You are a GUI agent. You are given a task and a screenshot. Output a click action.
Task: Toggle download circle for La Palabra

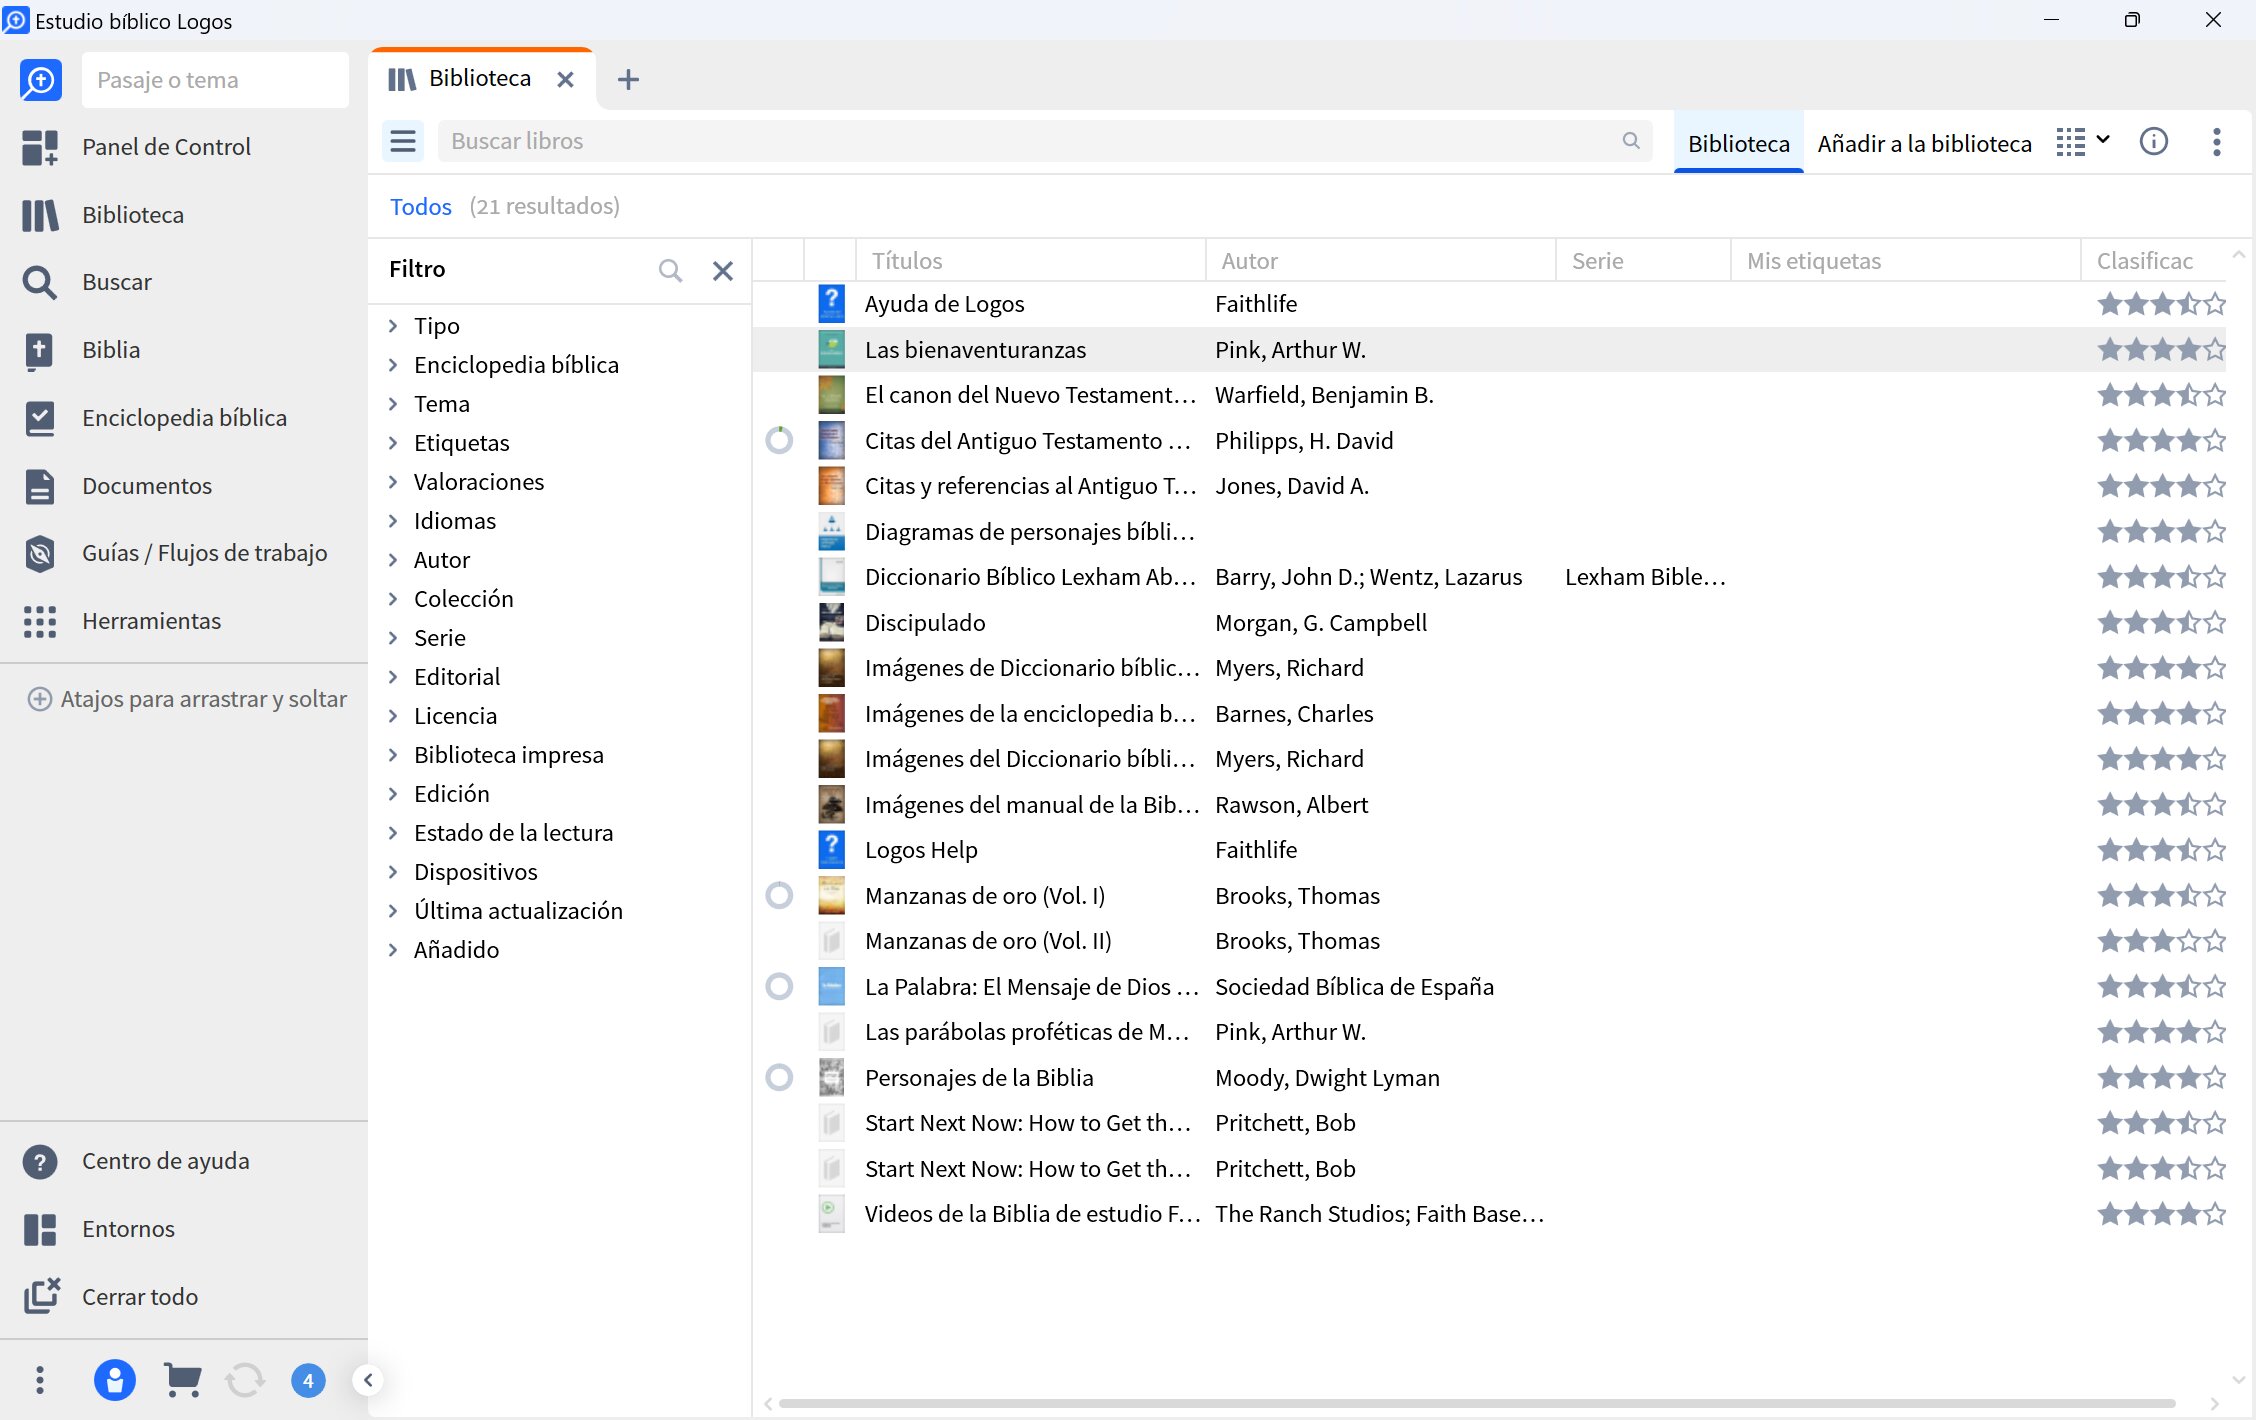click(x=779, y=987)
